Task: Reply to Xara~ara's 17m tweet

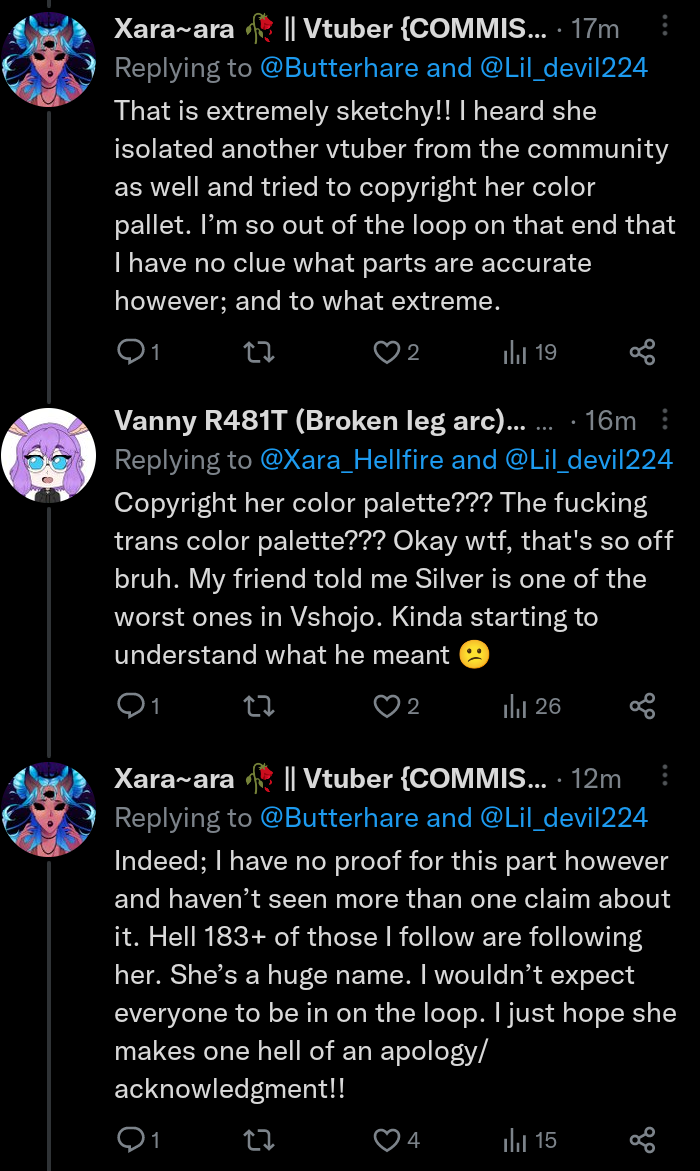Action: tap(131, 352)
